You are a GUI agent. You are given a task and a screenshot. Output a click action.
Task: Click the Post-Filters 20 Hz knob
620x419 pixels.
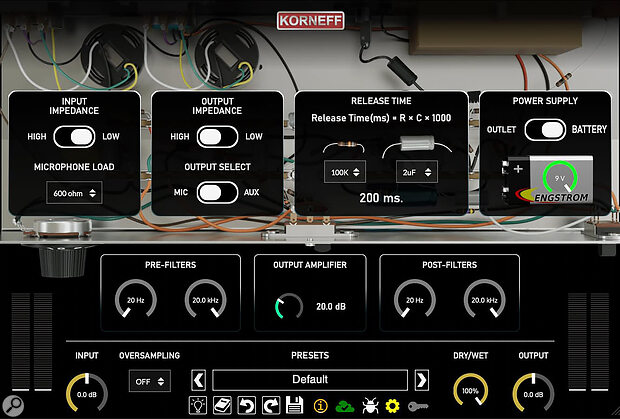[415, 299]
